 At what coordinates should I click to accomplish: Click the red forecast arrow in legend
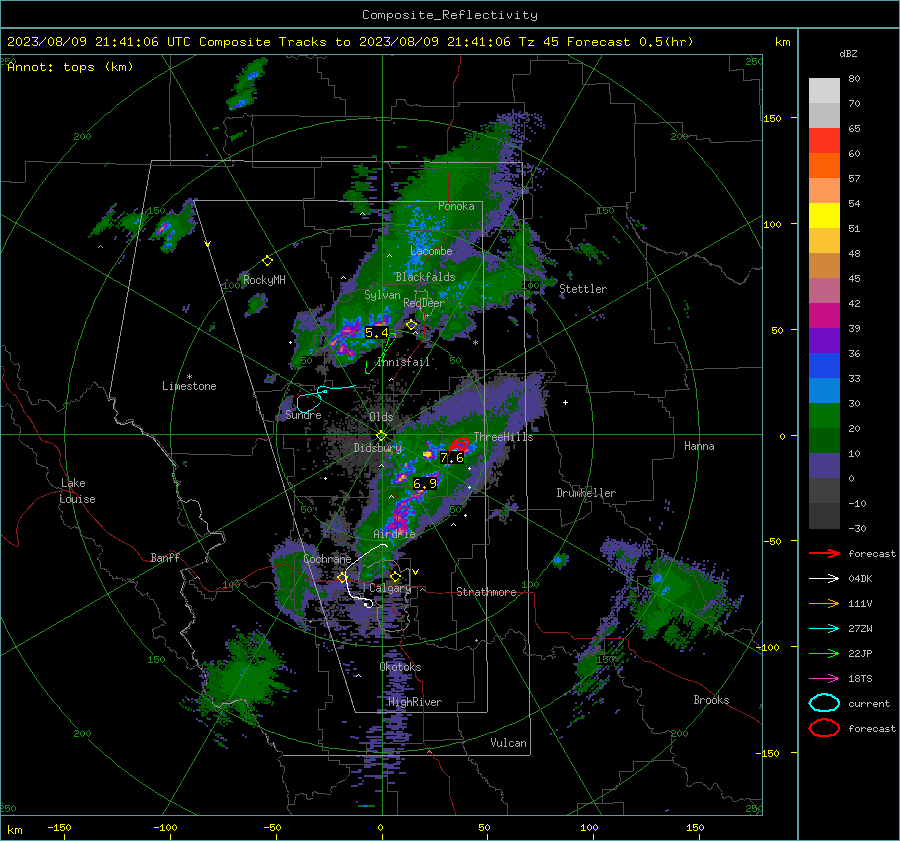point(824,553)
